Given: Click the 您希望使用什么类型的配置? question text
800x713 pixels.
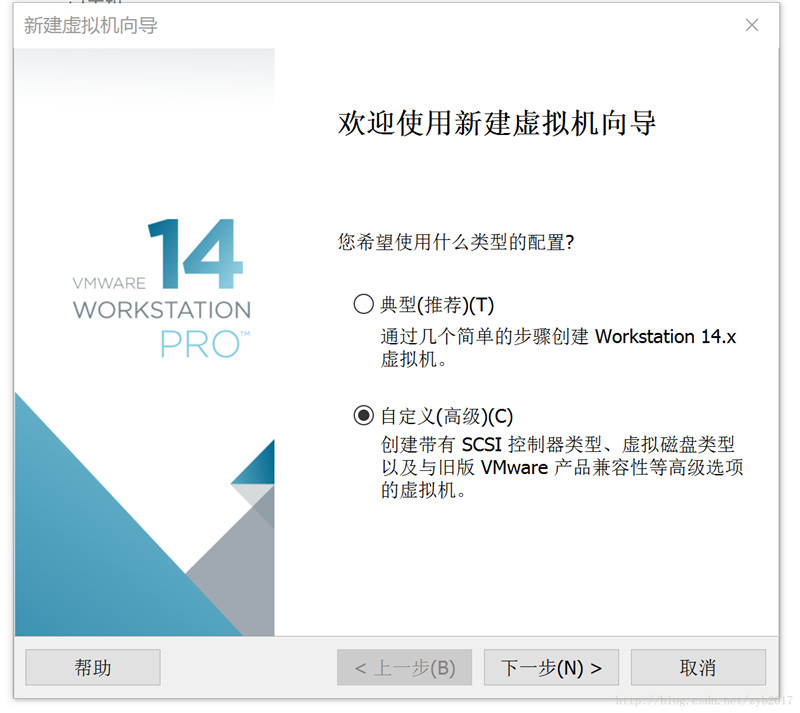Looking at the screenshot, I should (x=461, y=242).
